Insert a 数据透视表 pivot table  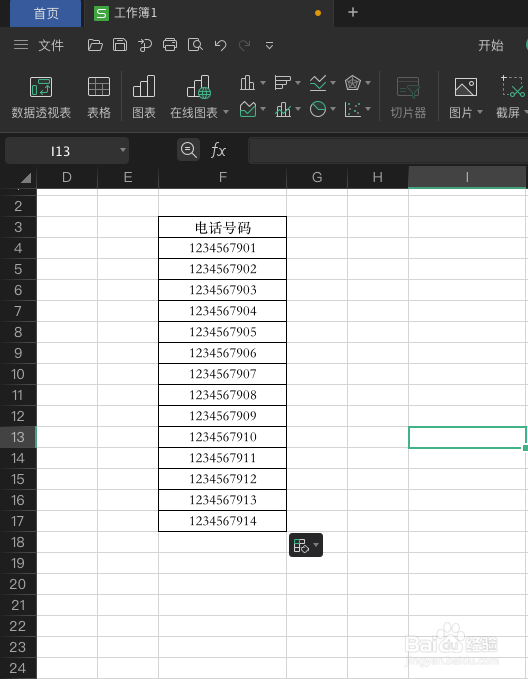(x=41, y=98)
